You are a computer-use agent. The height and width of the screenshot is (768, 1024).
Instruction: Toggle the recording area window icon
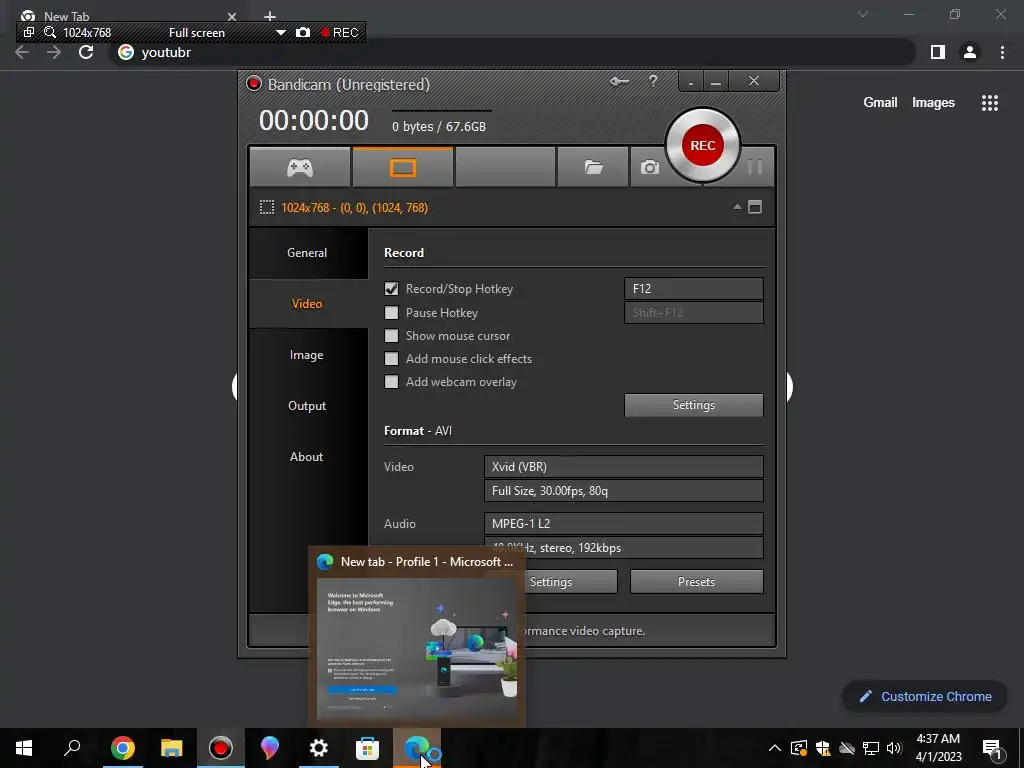(755, 207)
